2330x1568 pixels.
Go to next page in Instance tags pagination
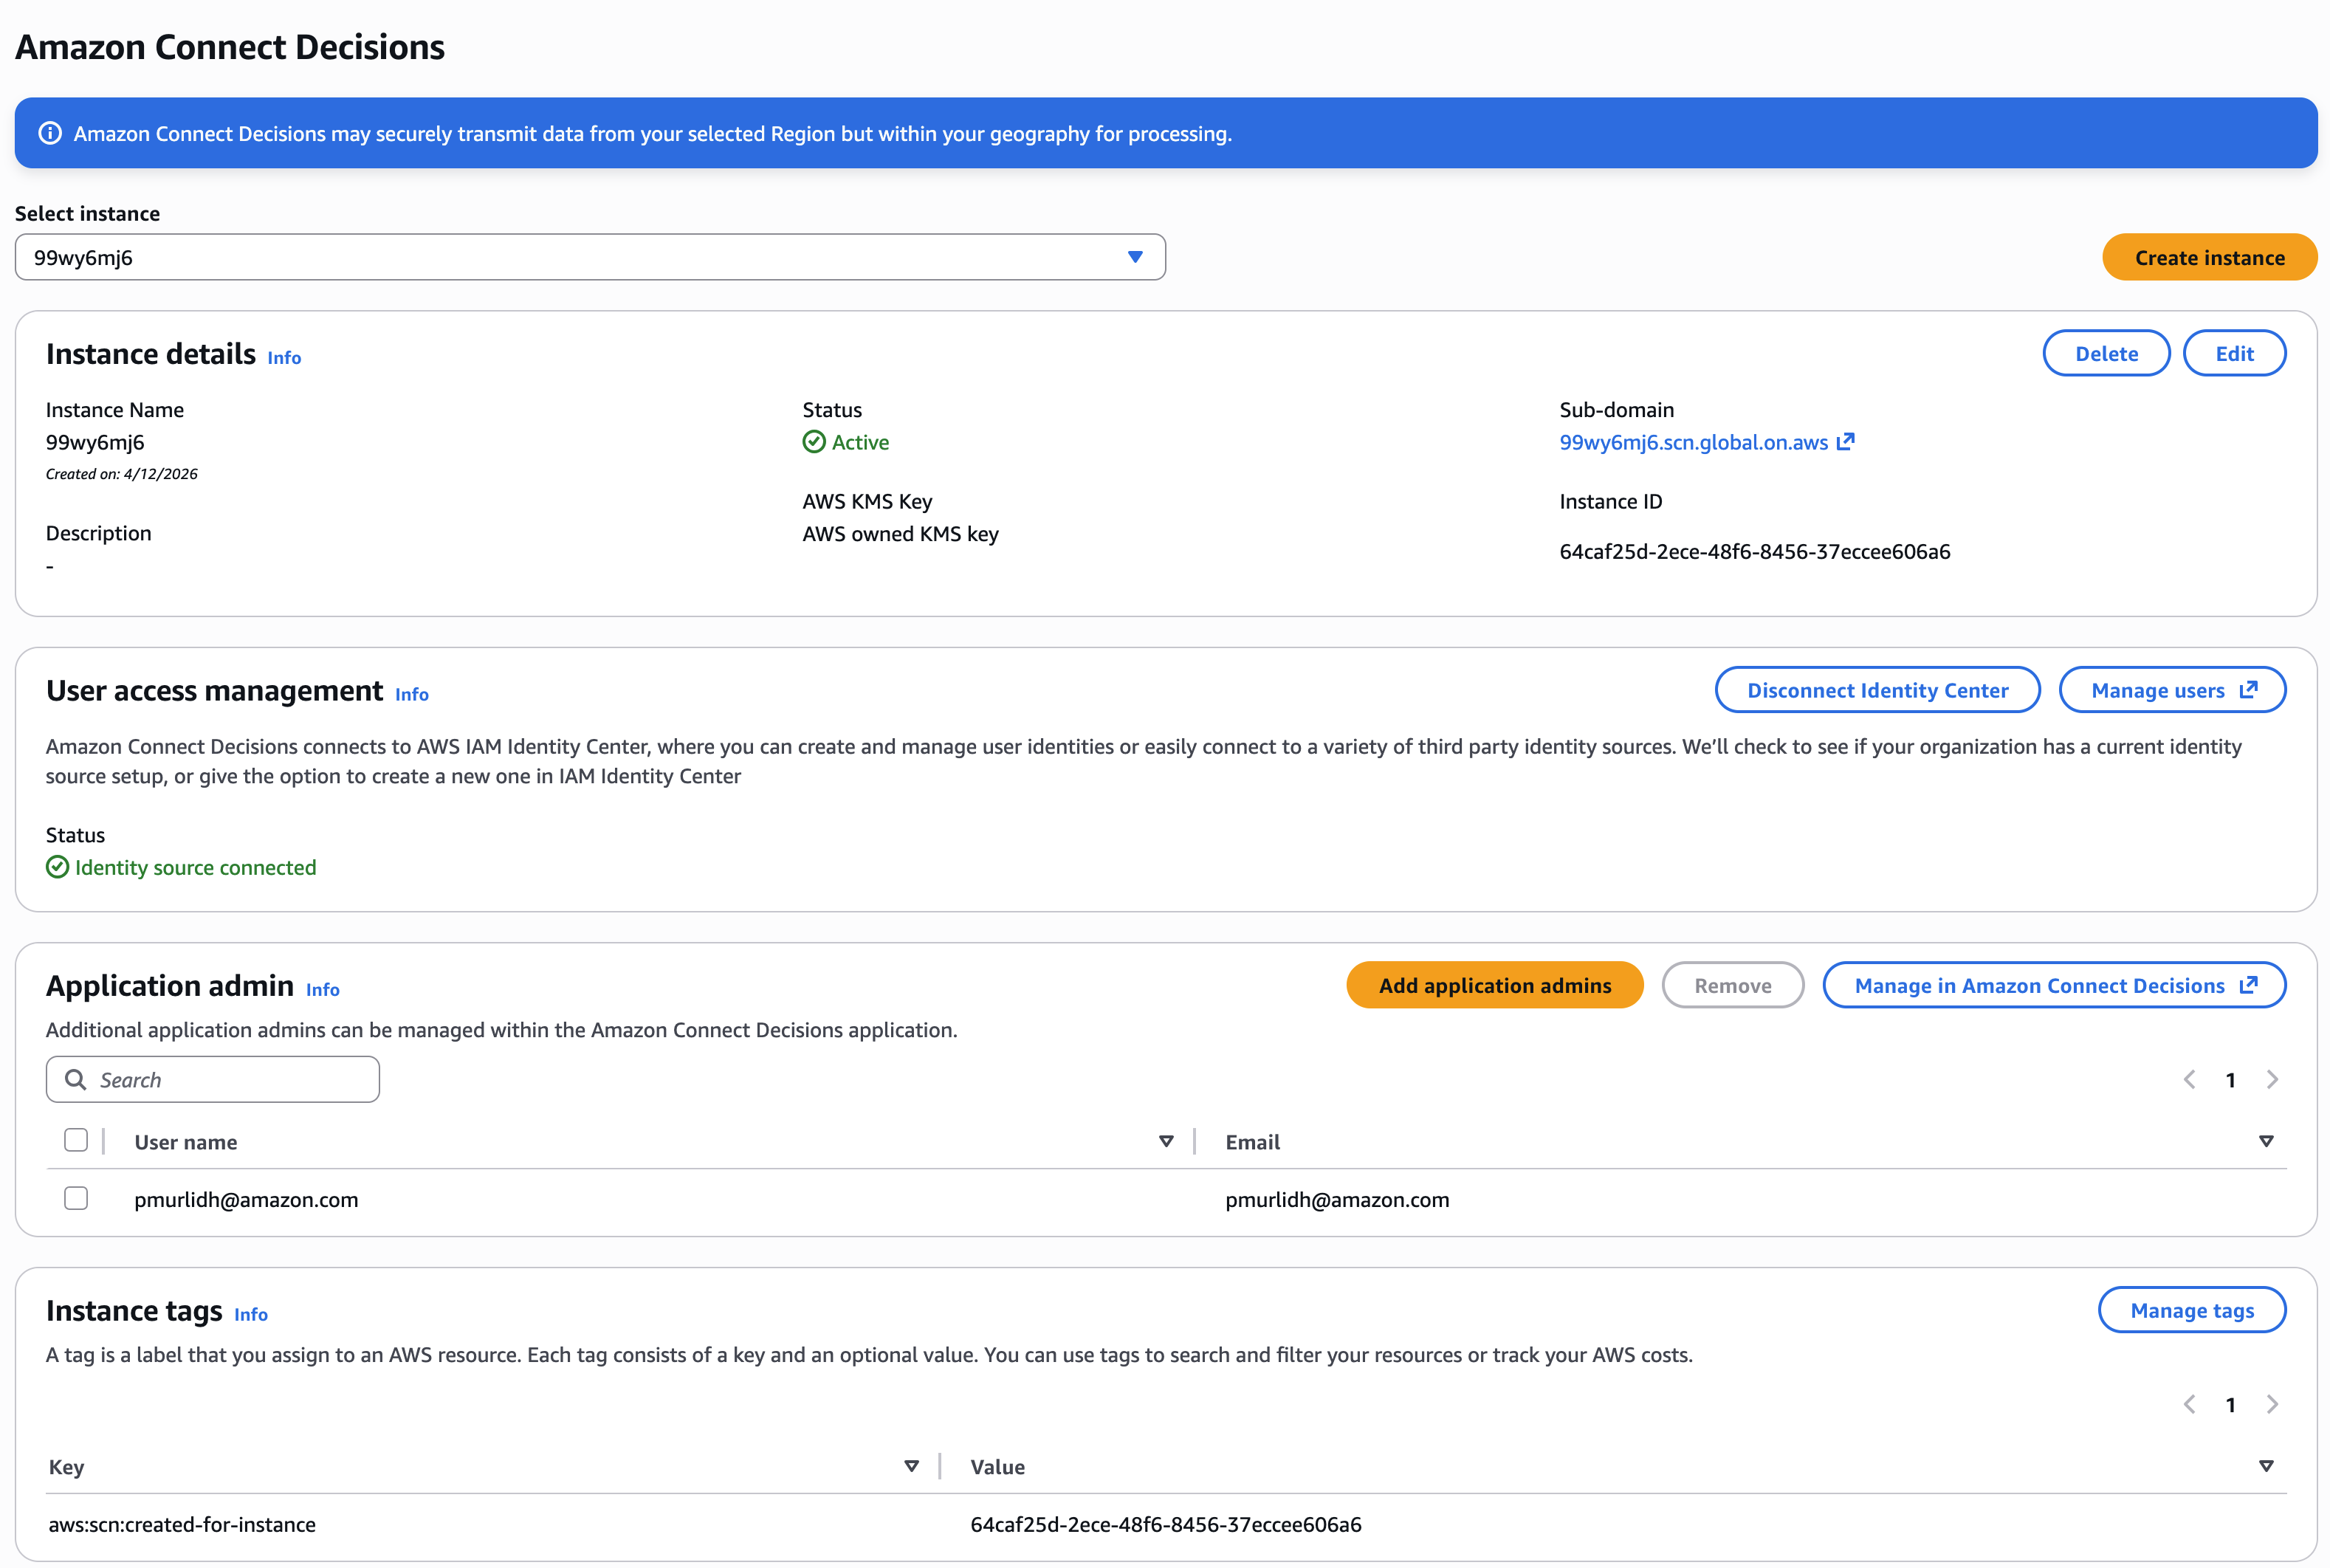point(2272,1404)
